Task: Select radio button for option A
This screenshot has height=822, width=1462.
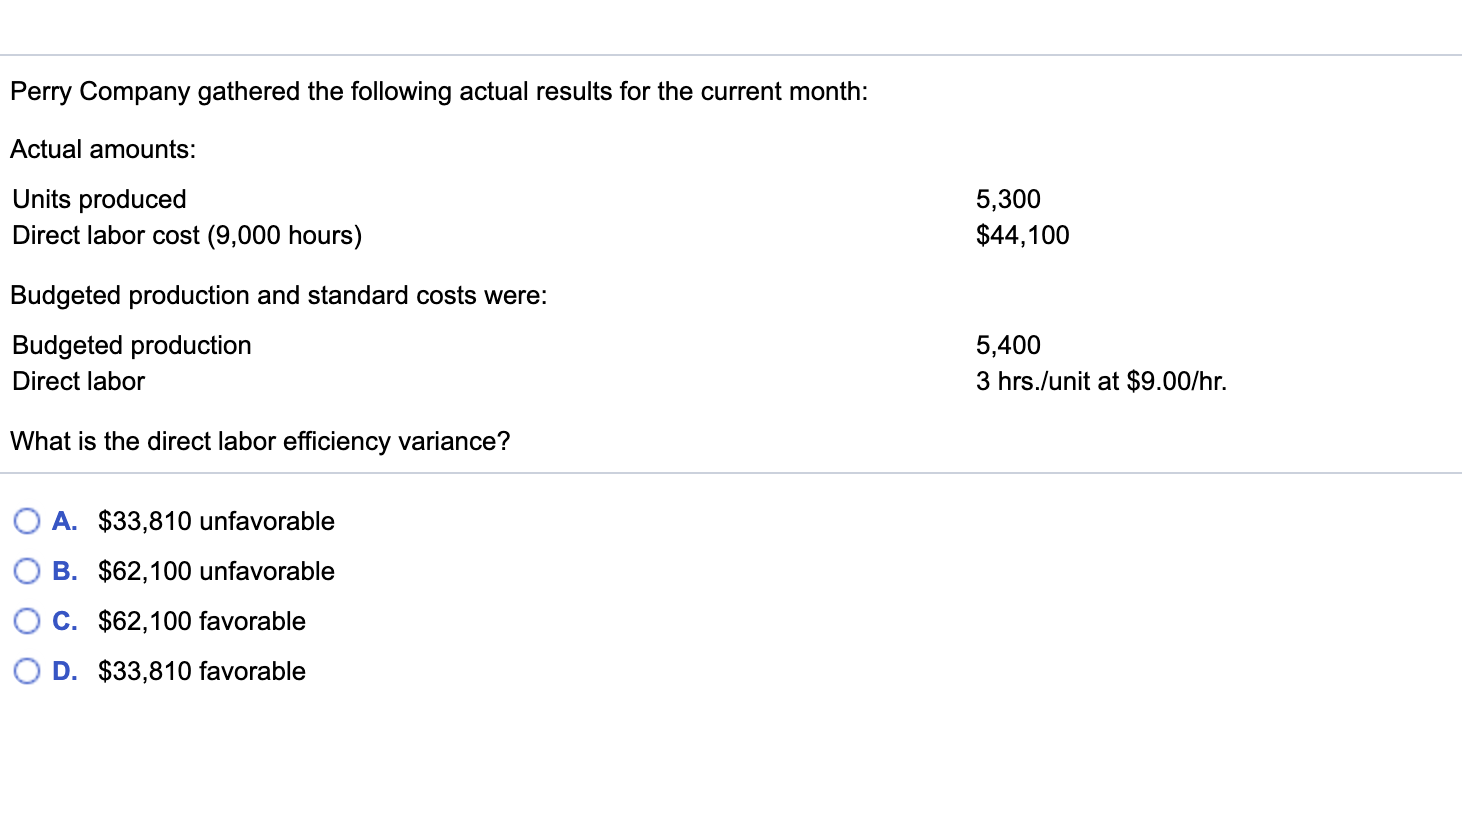Action: point(27,521)
